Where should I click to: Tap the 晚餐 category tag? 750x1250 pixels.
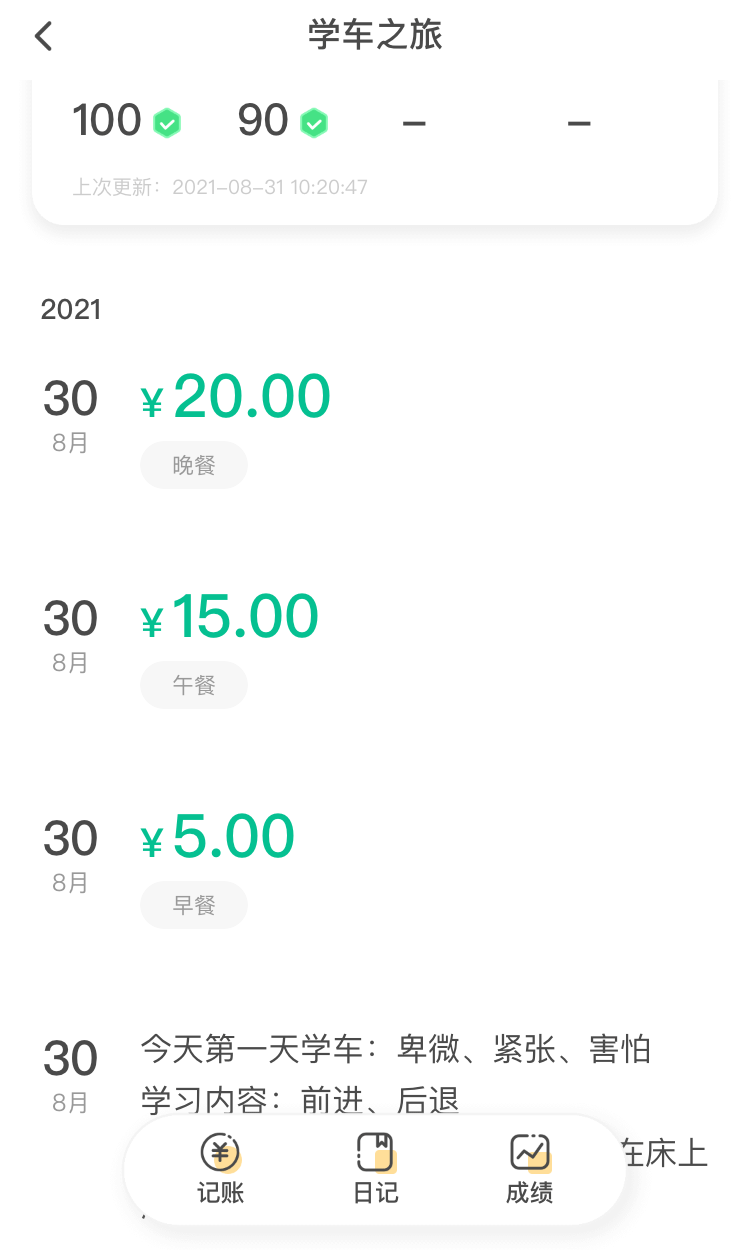point(193,465)
